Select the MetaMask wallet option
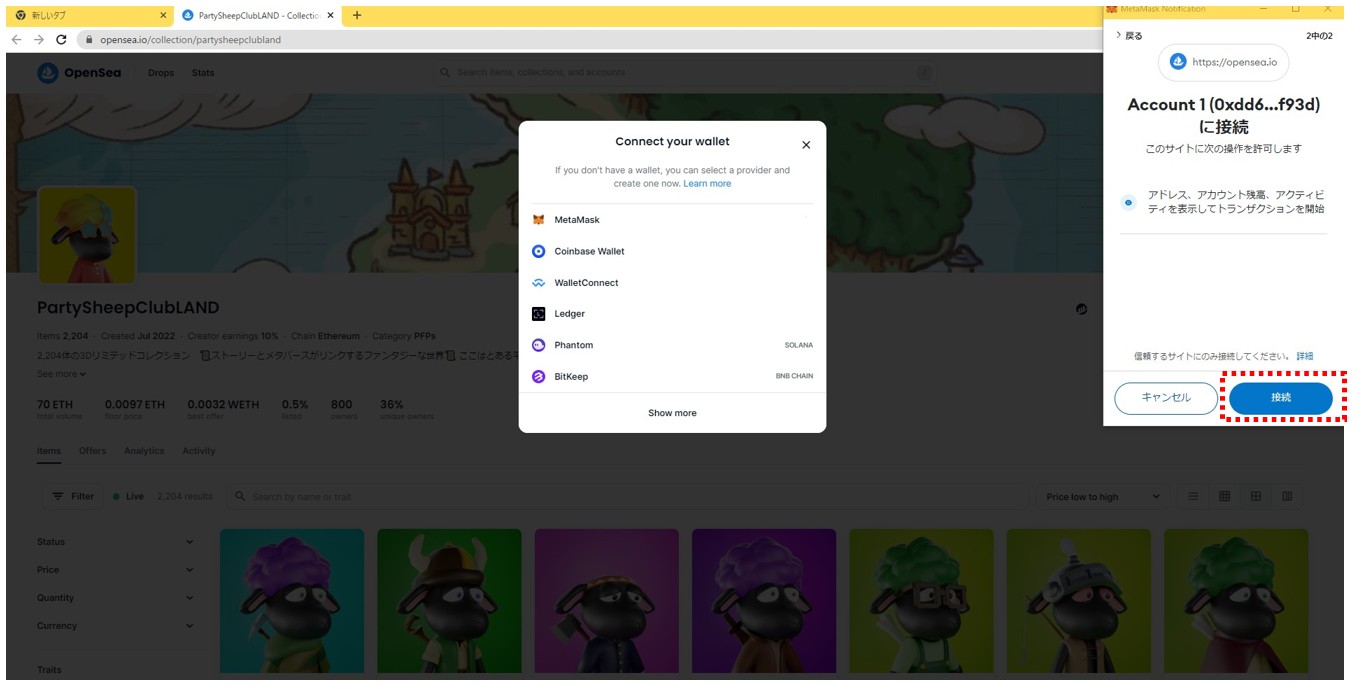 coord(672,220)
